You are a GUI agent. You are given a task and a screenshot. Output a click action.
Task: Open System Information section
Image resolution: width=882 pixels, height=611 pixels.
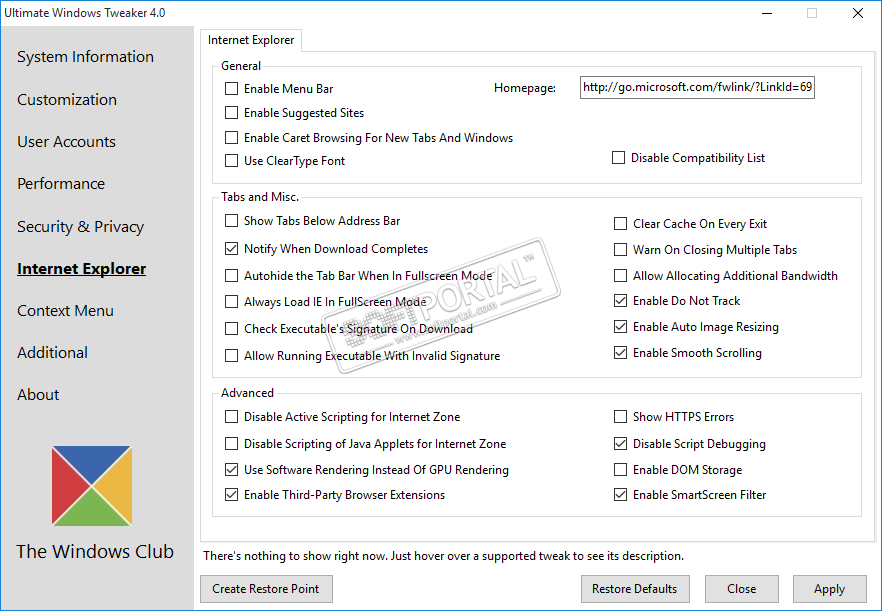click(x=86, y=57)
